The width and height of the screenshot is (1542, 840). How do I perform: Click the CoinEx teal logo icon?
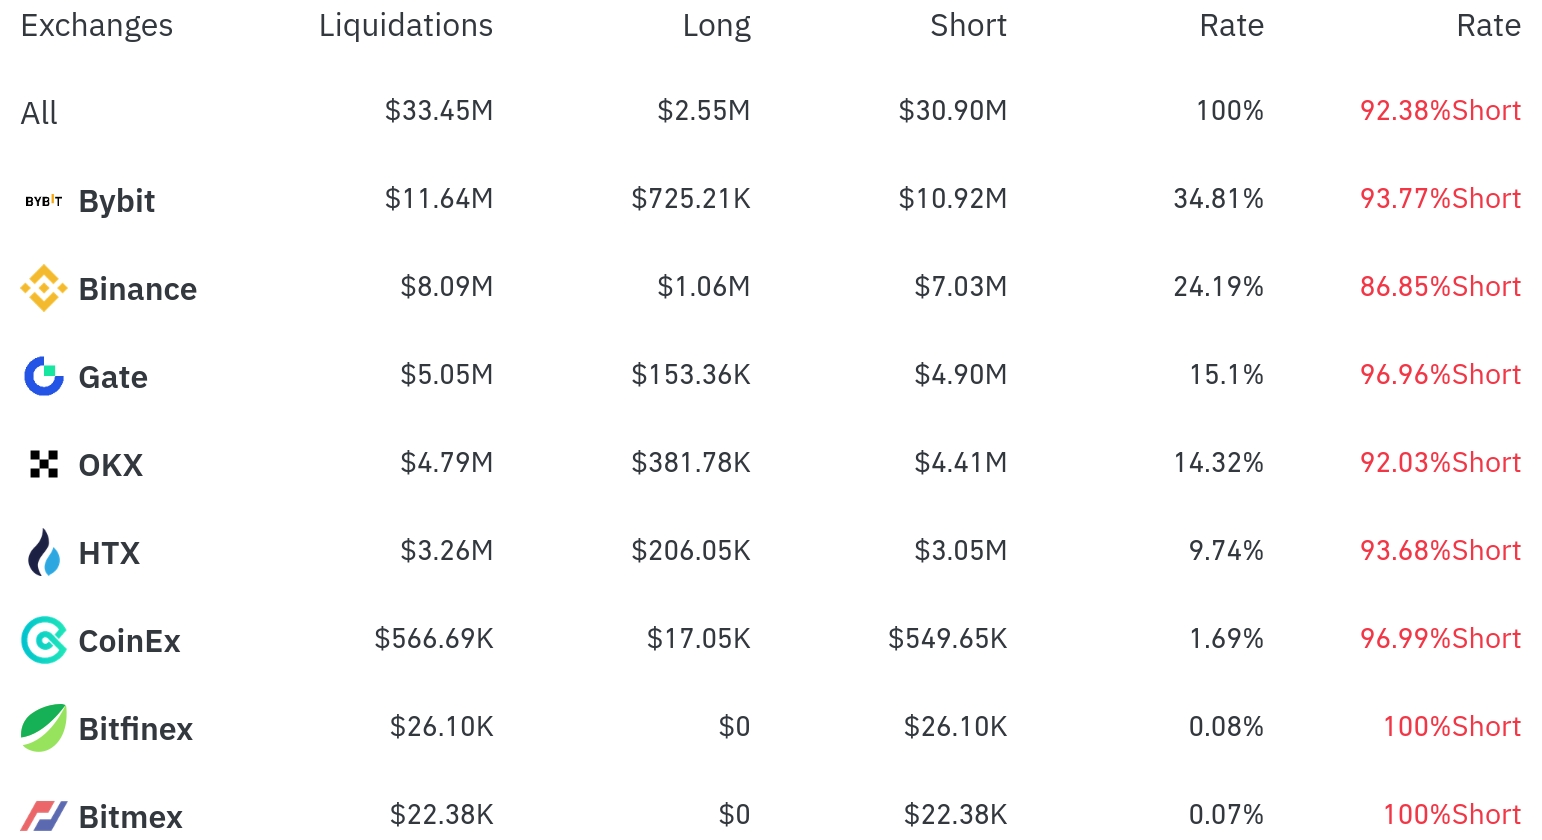tap(43, 640)
